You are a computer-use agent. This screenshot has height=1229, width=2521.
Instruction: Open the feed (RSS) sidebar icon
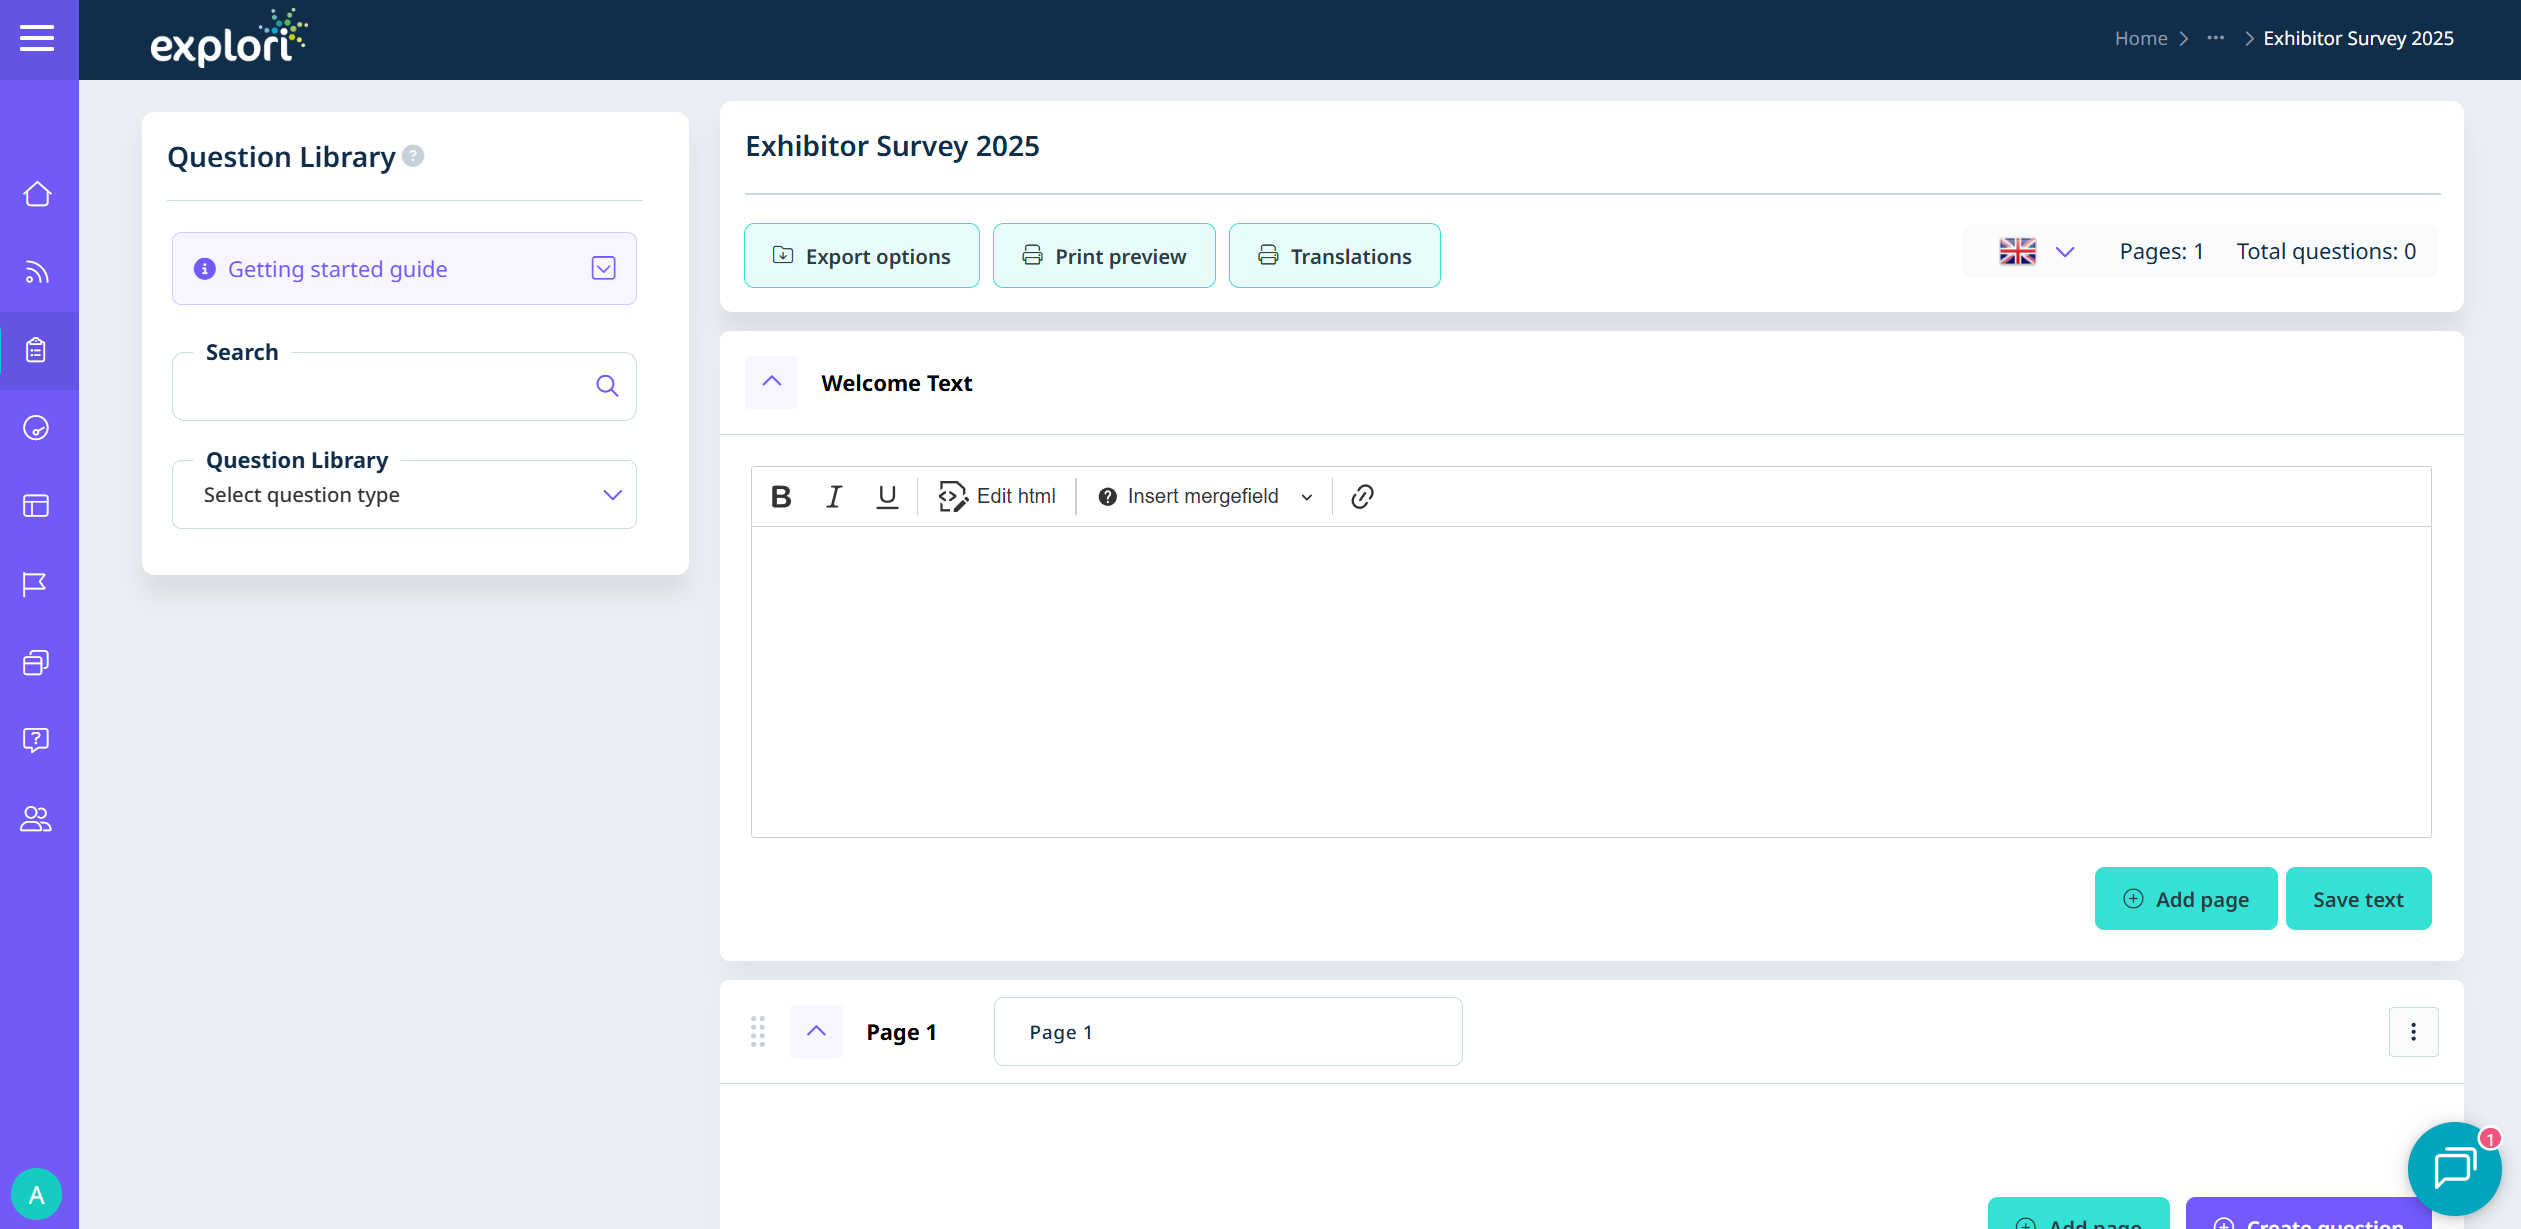click(x=37, y=272)
